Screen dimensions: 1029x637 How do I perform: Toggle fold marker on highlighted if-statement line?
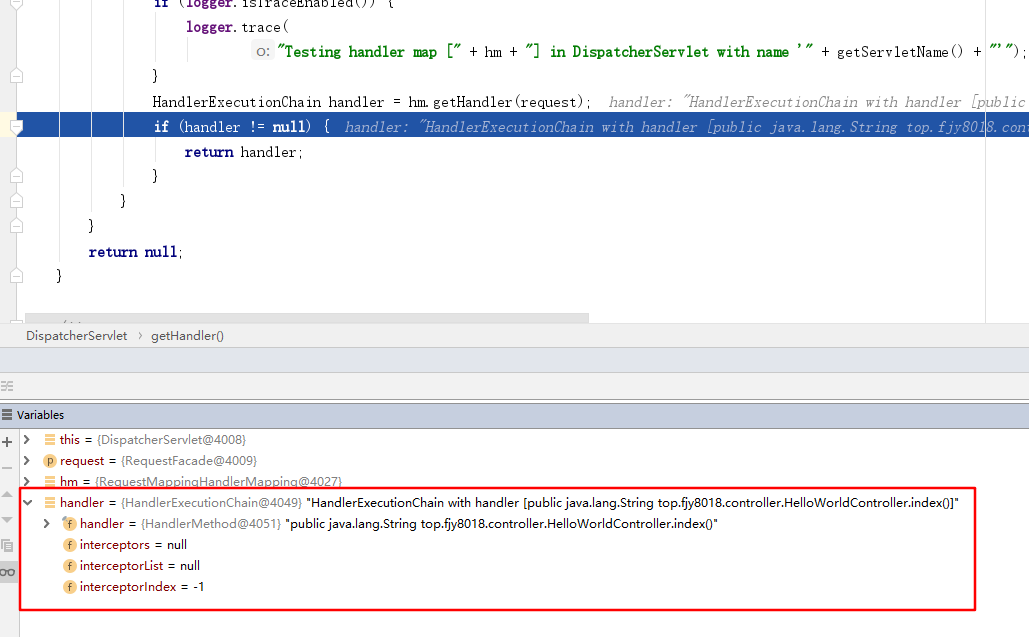(16, 127)
